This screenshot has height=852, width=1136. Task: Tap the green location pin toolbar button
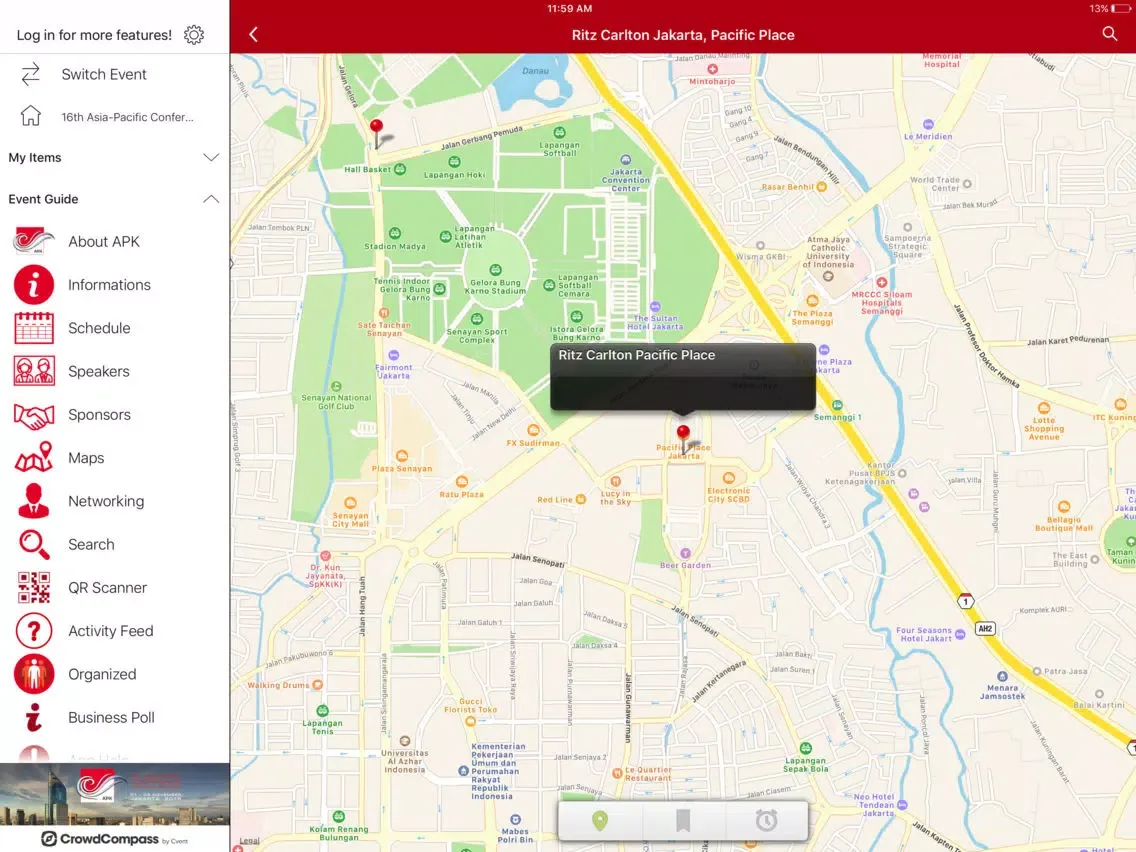(x=600, y=821)
